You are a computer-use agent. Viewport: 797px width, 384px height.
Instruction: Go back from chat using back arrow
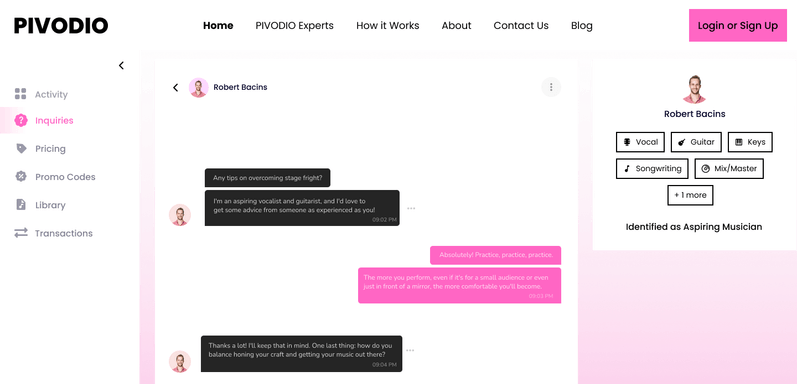coord(175,87)
